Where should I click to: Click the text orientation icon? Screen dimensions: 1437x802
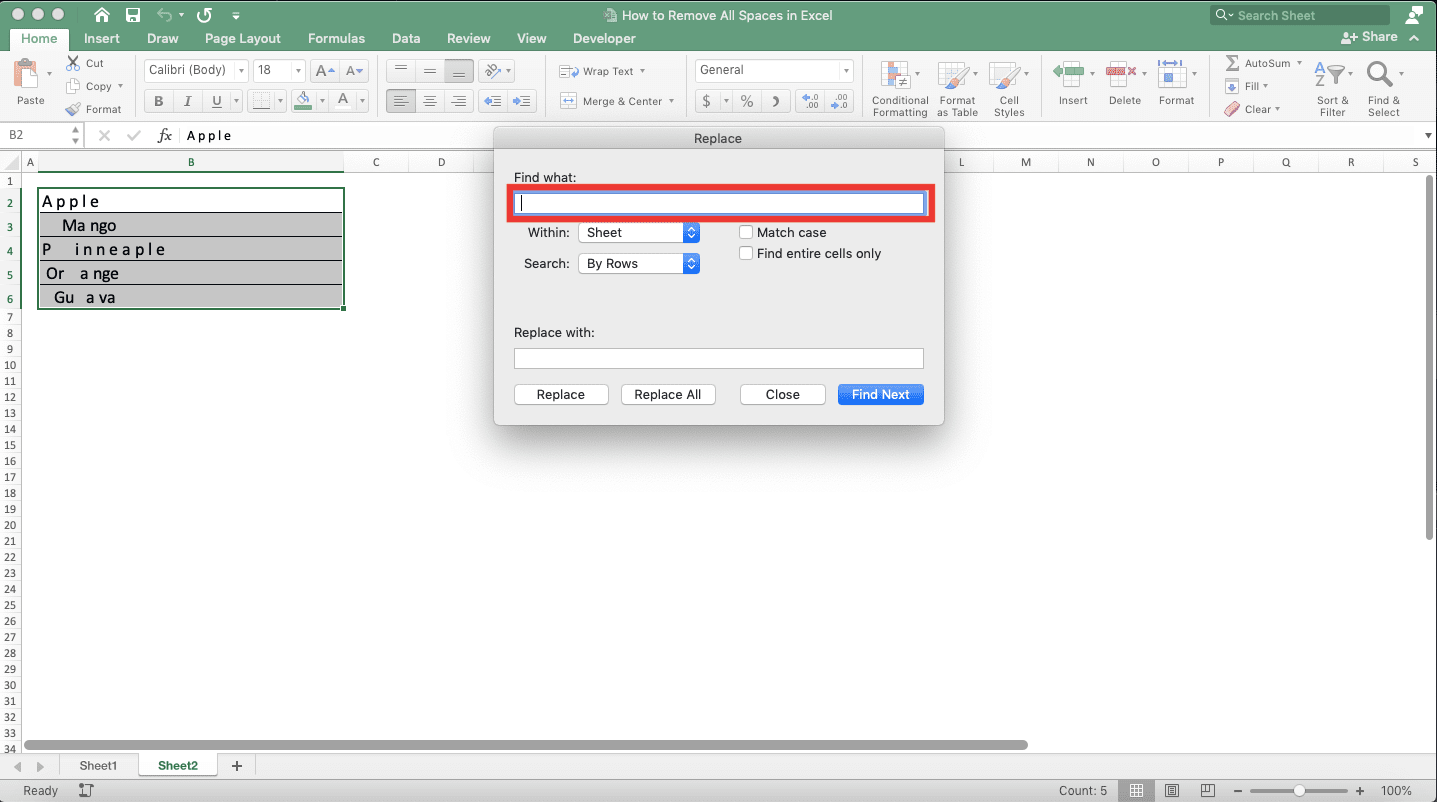point(491,70)
